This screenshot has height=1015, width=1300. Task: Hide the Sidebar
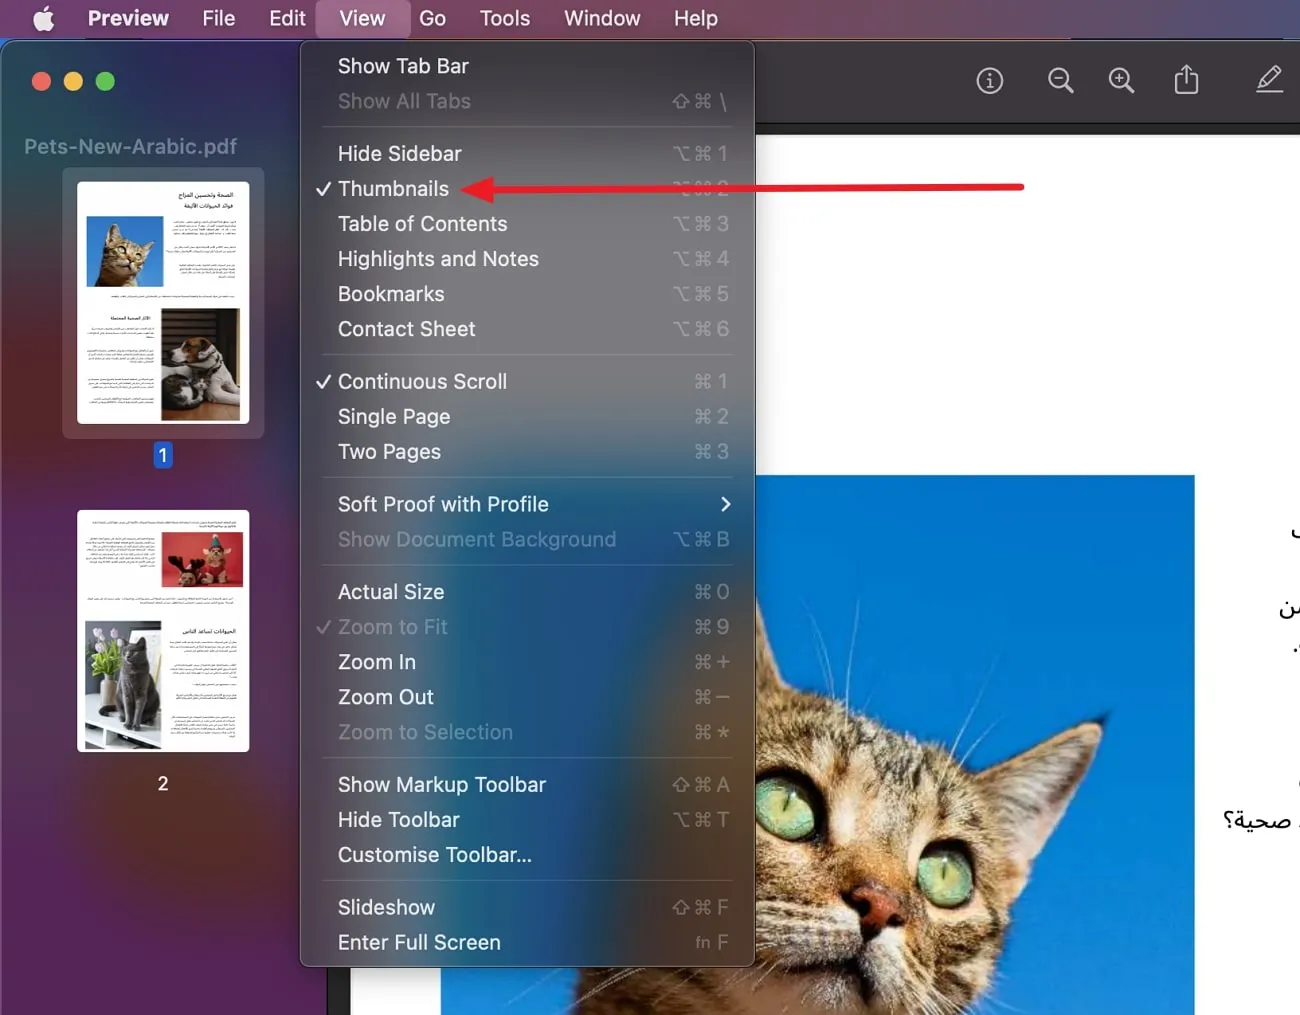[399, 153]
